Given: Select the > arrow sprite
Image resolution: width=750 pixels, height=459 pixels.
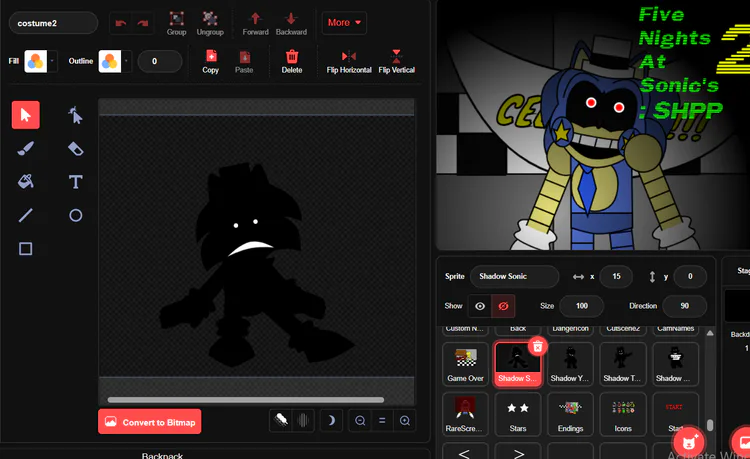Looking at the screenshot, I should (x=518, y=451).
